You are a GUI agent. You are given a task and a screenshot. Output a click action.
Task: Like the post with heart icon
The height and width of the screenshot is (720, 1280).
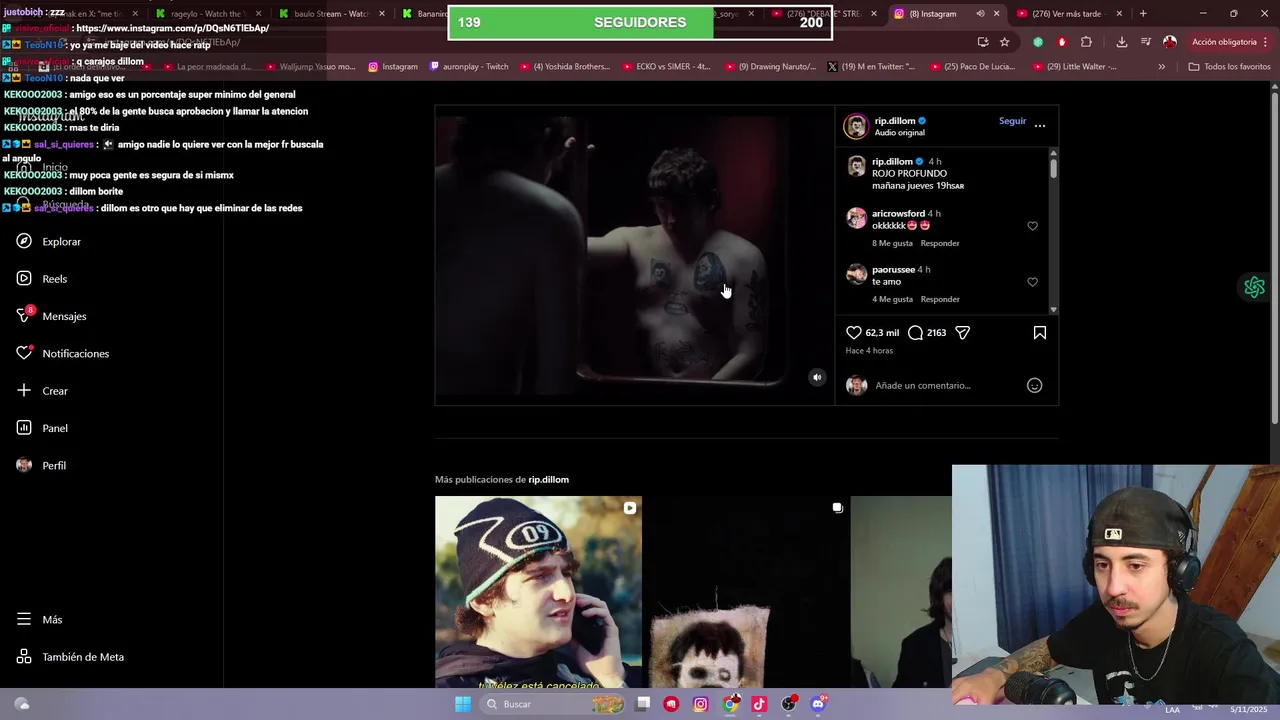(854, 332)
